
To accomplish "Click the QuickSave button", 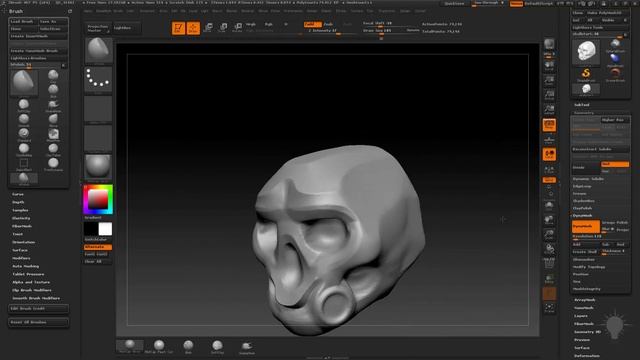I will (x=454, y=3).
